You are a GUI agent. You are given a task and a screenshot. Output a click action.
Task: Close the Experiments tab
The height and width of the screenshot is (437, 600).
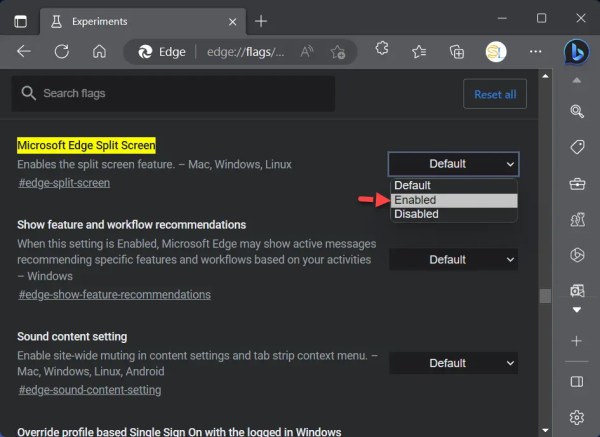point(232,22)
